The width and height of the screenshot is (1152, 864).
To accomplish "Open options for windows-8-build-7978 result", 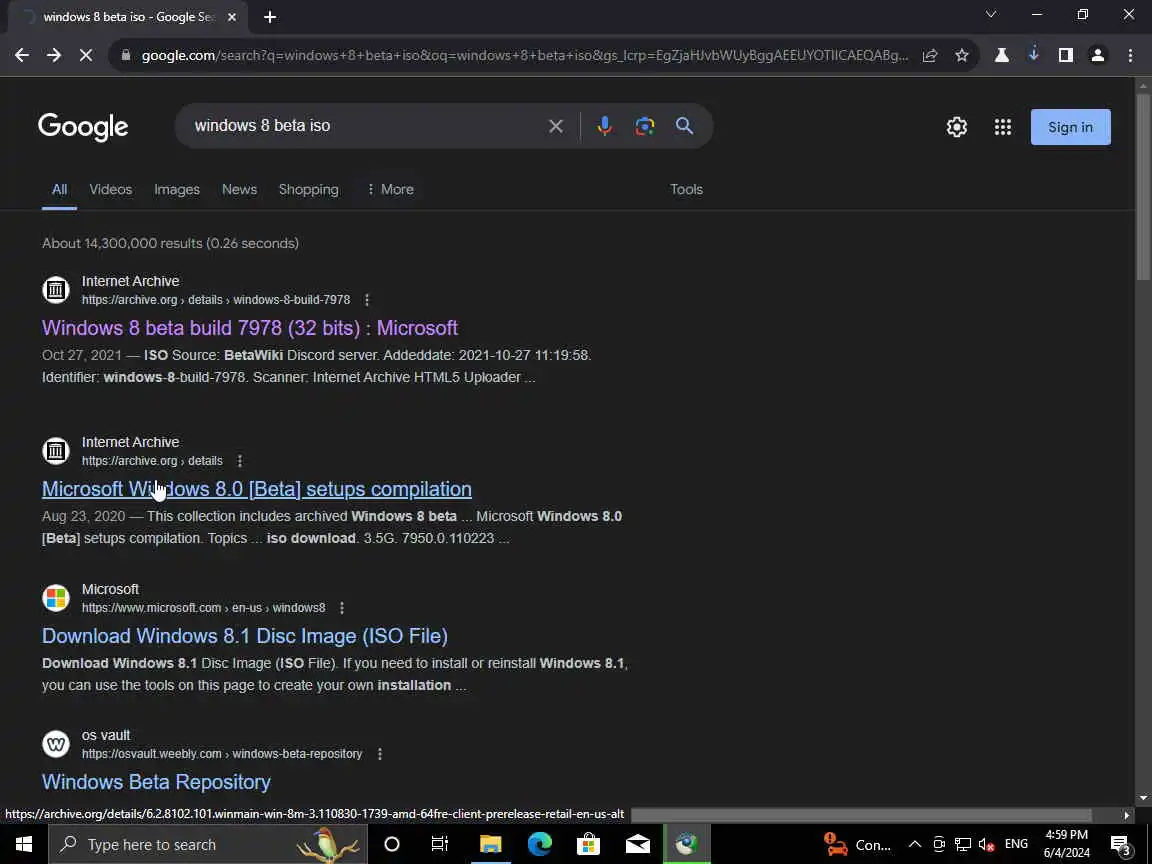I will click(x=367, y=300).
